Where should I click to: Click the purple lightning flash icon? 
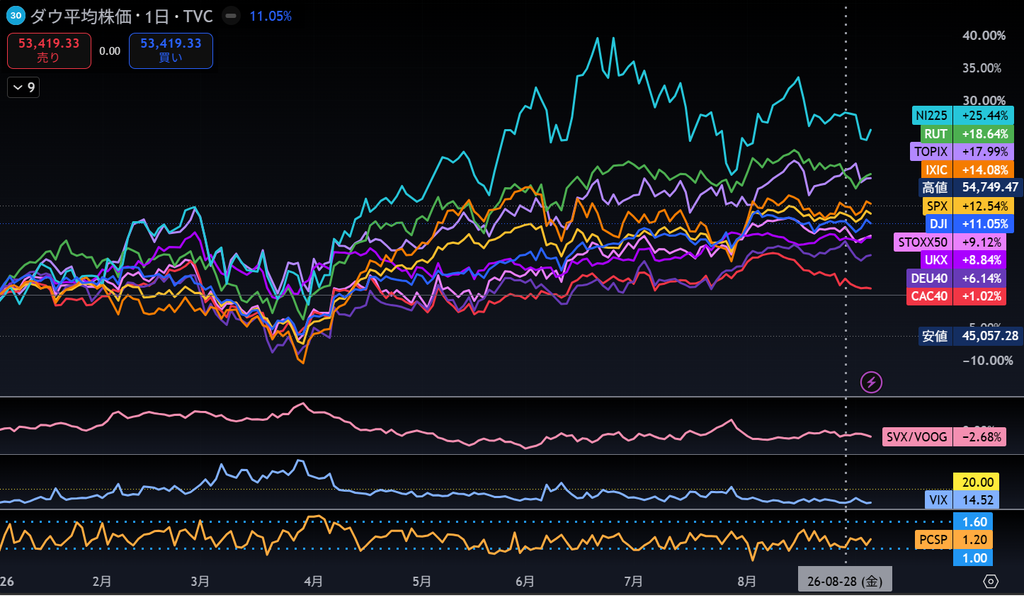pos(871,382)
